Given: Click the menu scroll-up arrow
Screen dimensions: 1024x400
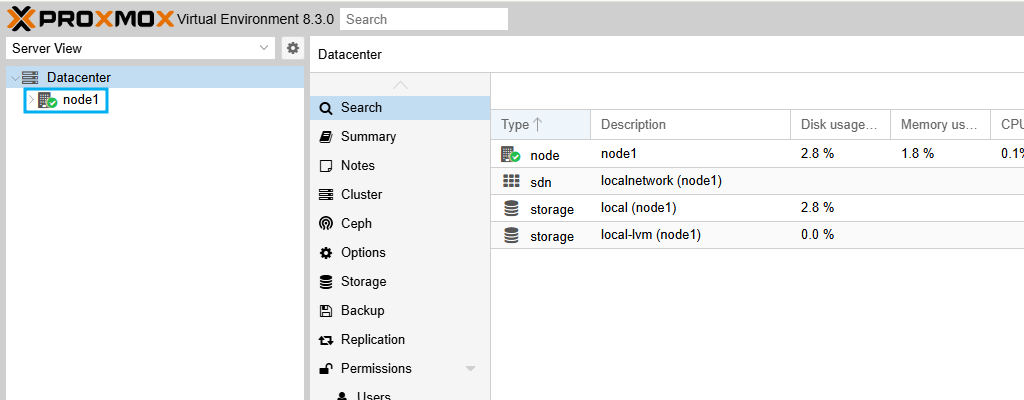Looking at the screenshot, I should [x=400, y=85].
